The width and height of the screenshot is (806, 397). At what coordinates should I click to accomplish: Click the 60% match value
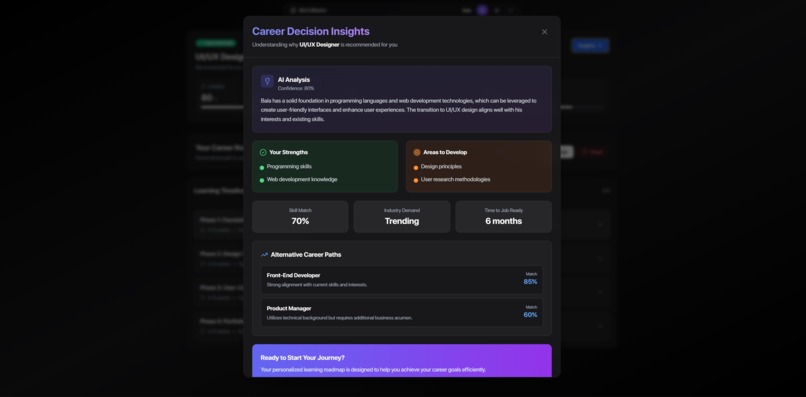(x=530, y=315)
